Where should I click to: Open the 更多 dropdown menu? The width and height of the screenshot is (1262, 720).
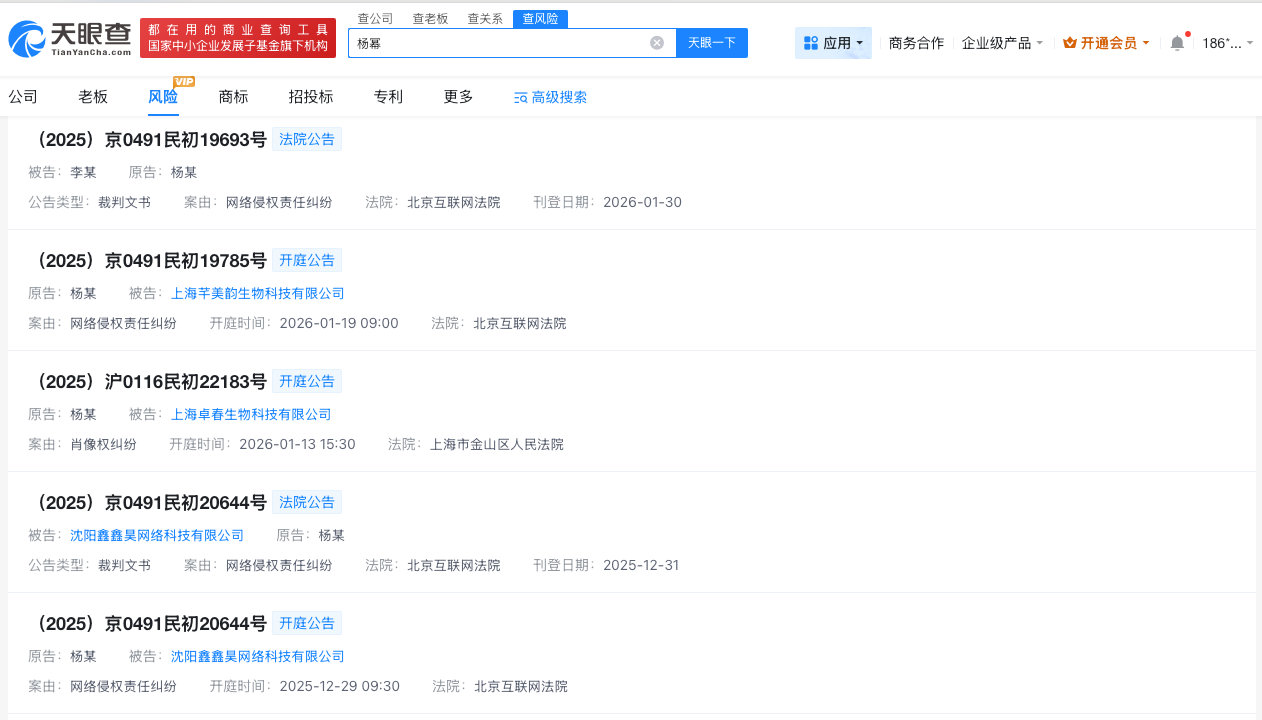(x=457, y=97)
